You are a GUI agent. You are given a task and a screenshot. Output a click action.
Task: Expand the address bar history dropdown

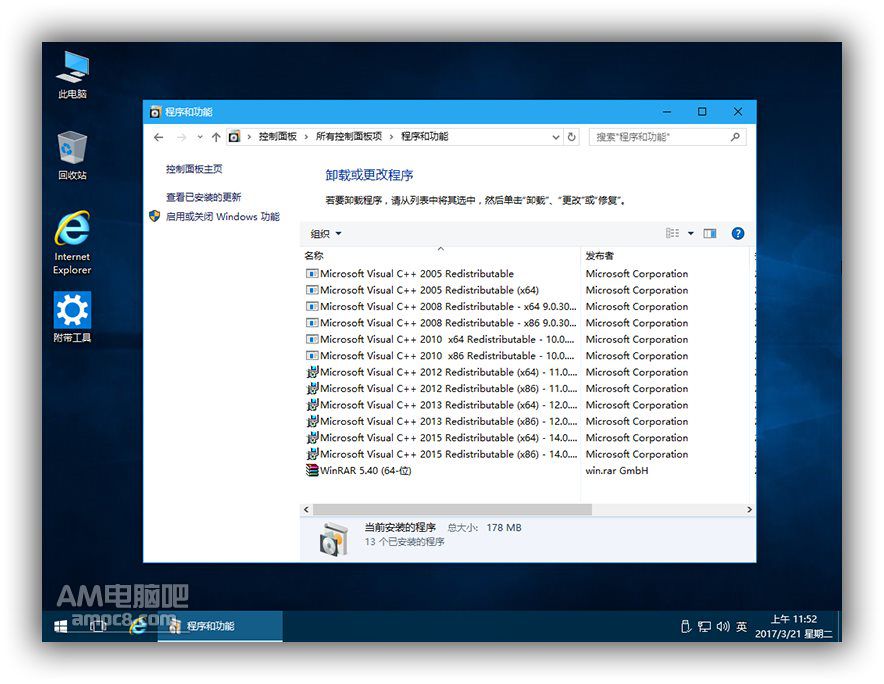pyautogui.click(x=556, y=137)
